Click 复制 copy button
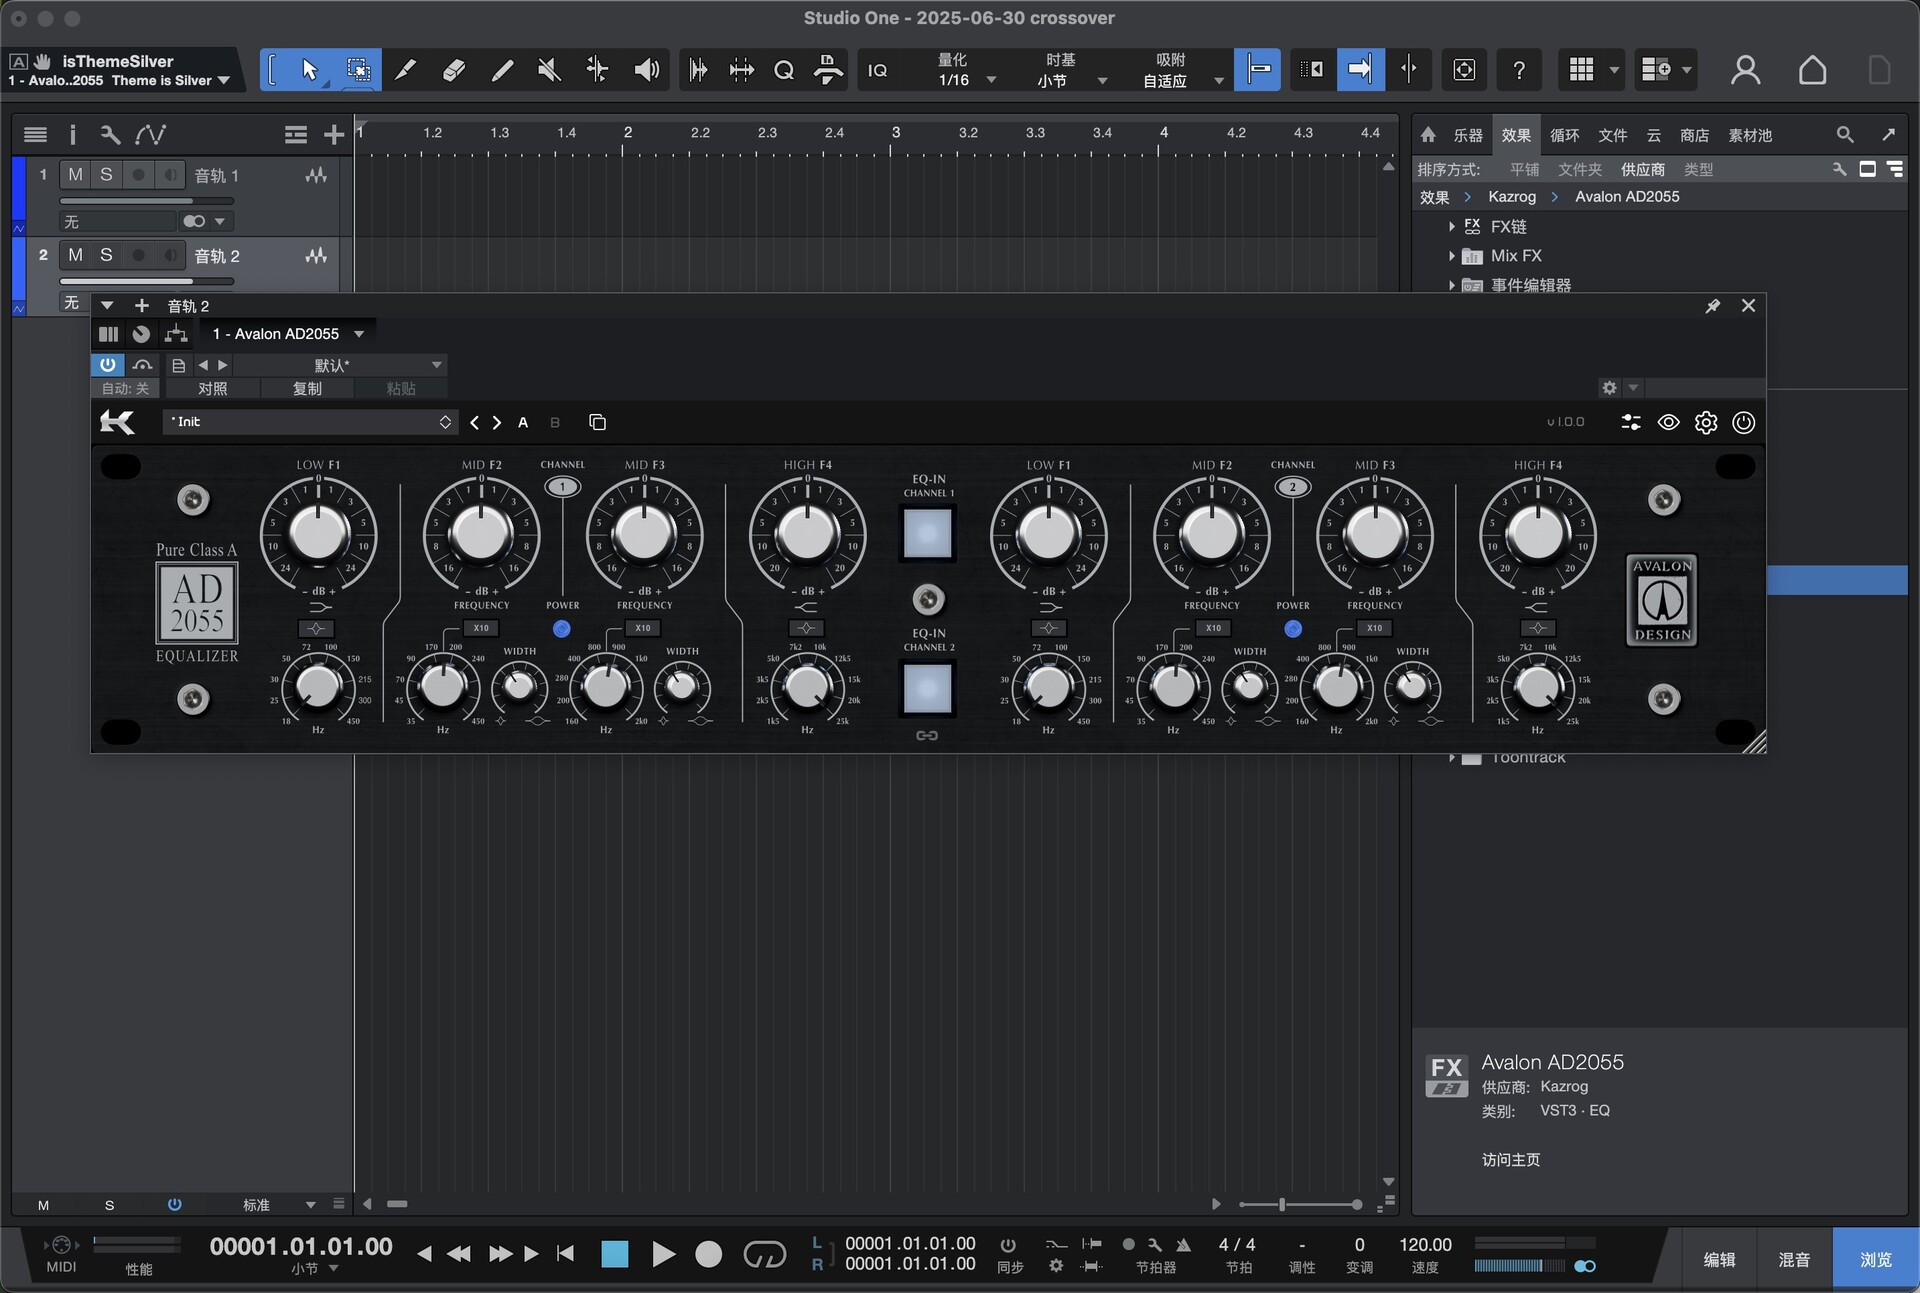The width and height of the screenshot is (1920, 1293). coord(307,389)
